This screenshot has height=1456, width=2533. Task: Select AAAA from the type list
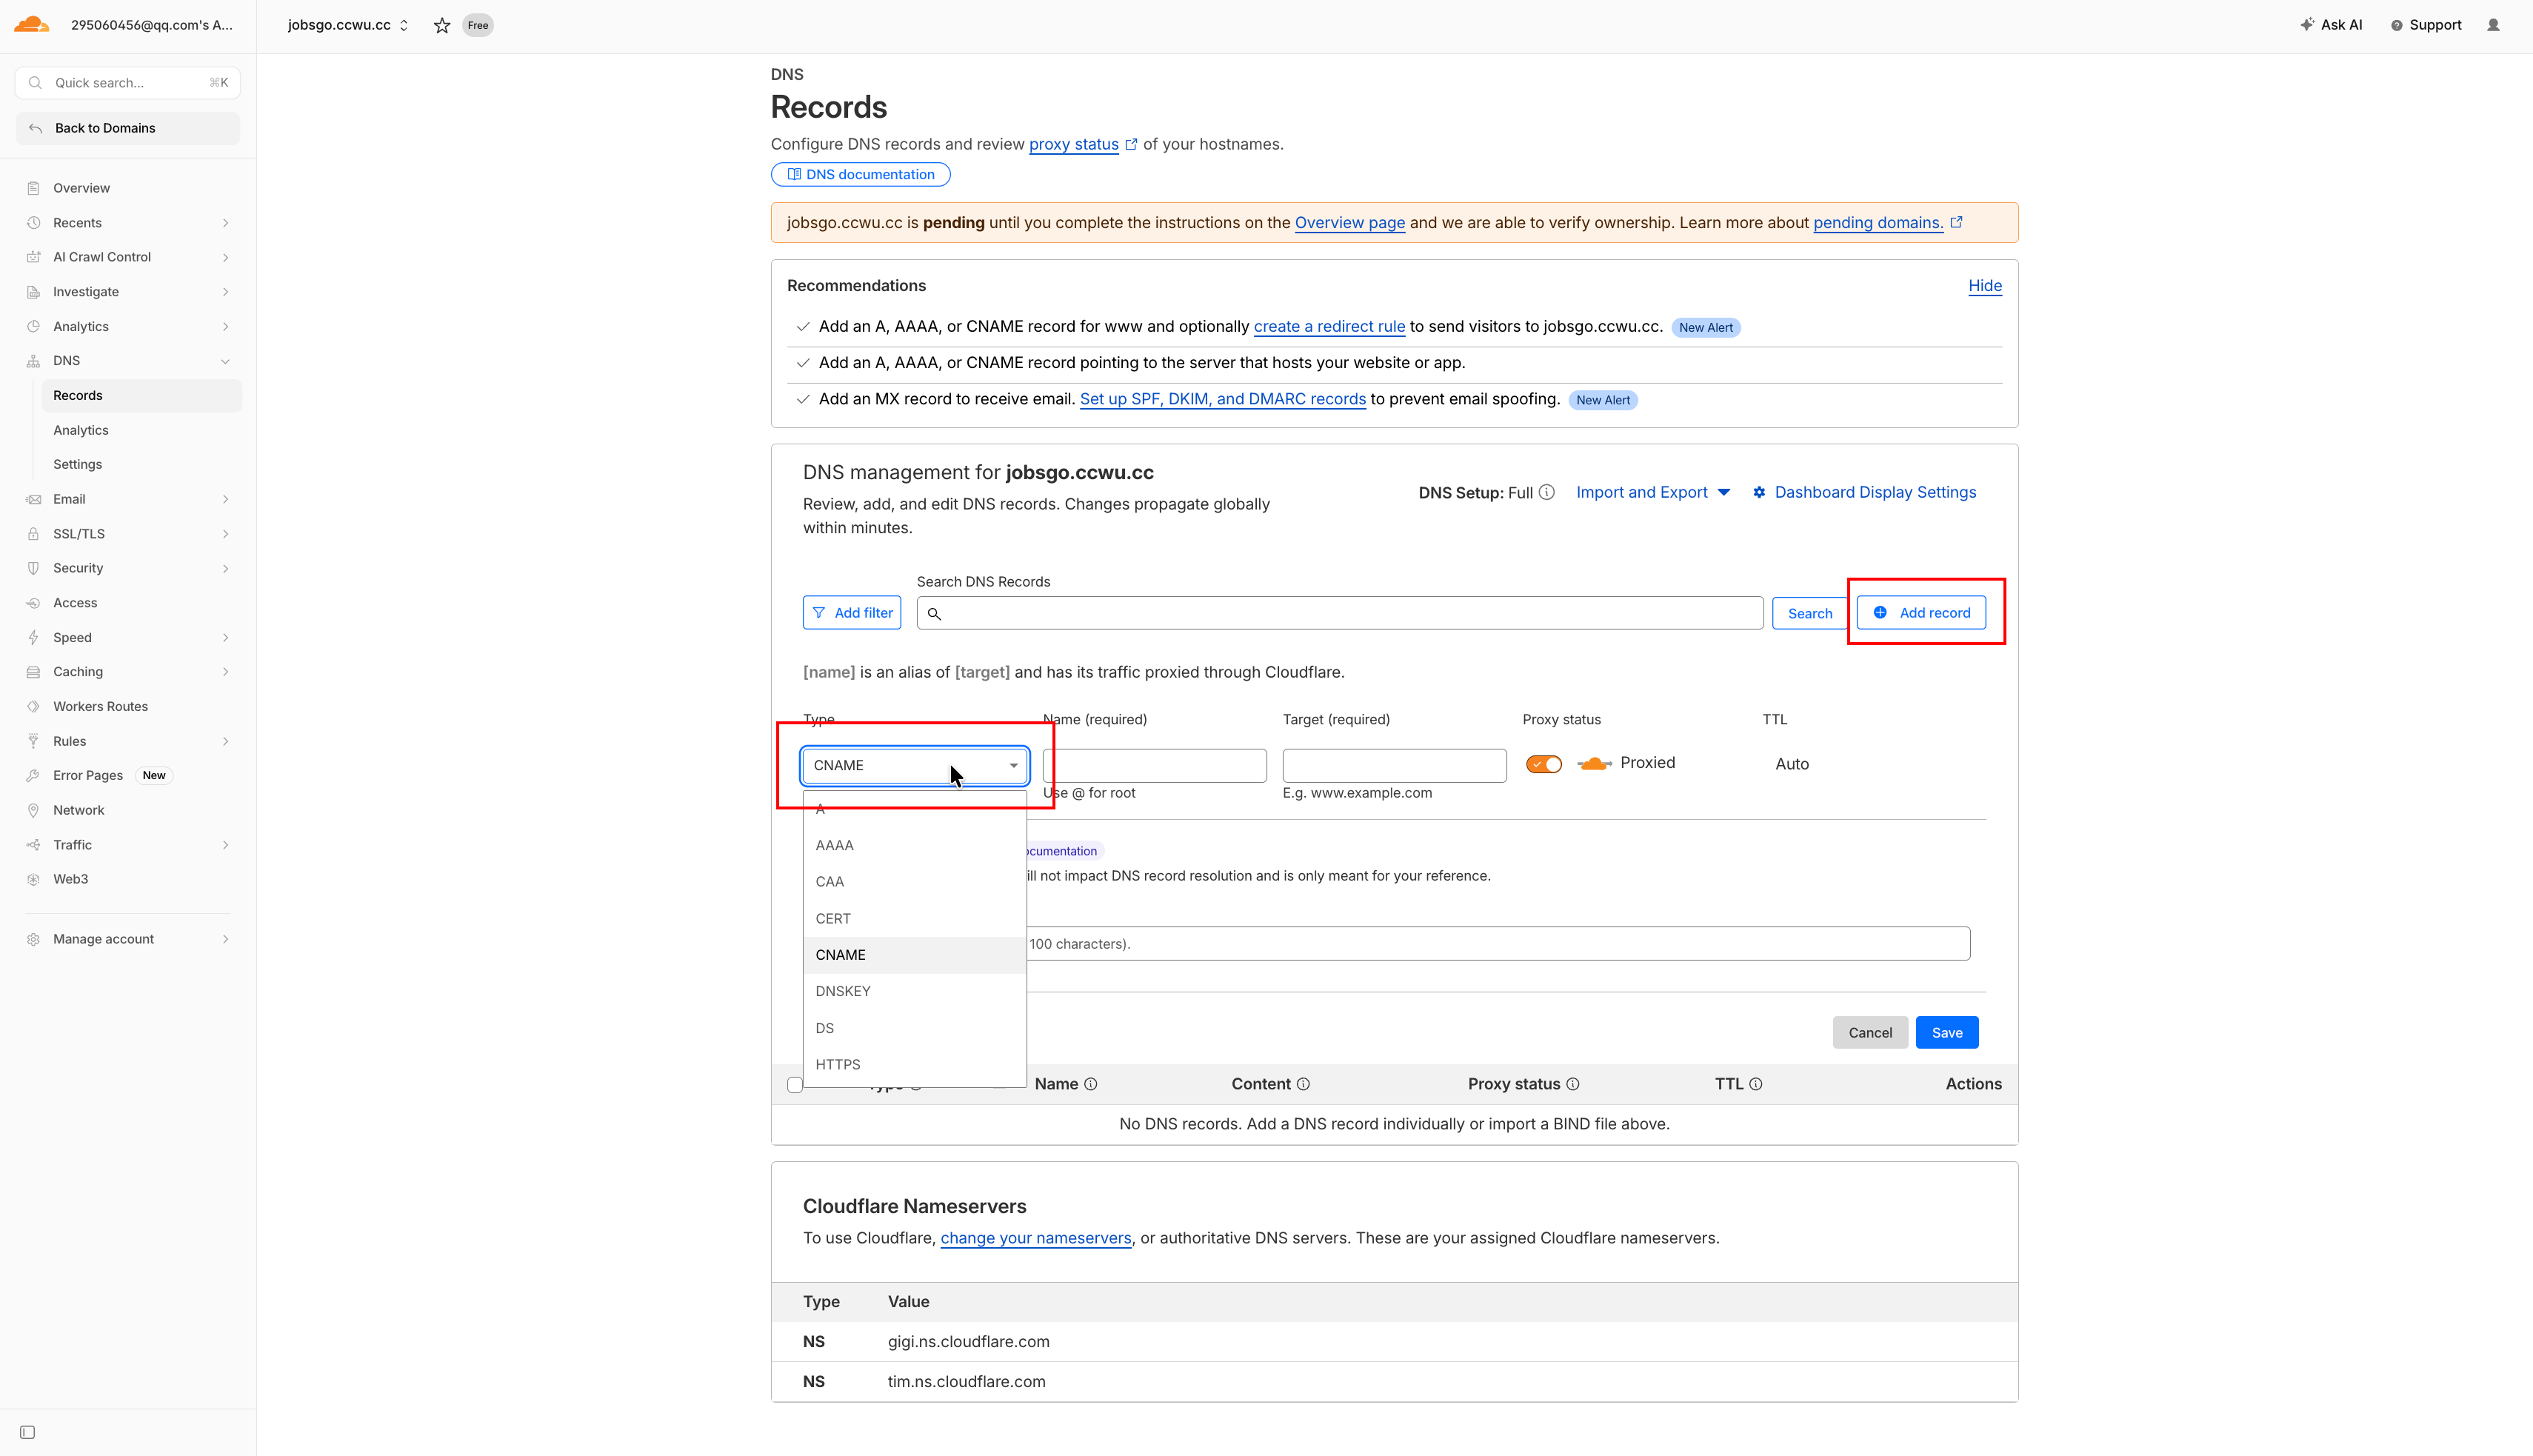click(x=915, y=845)
